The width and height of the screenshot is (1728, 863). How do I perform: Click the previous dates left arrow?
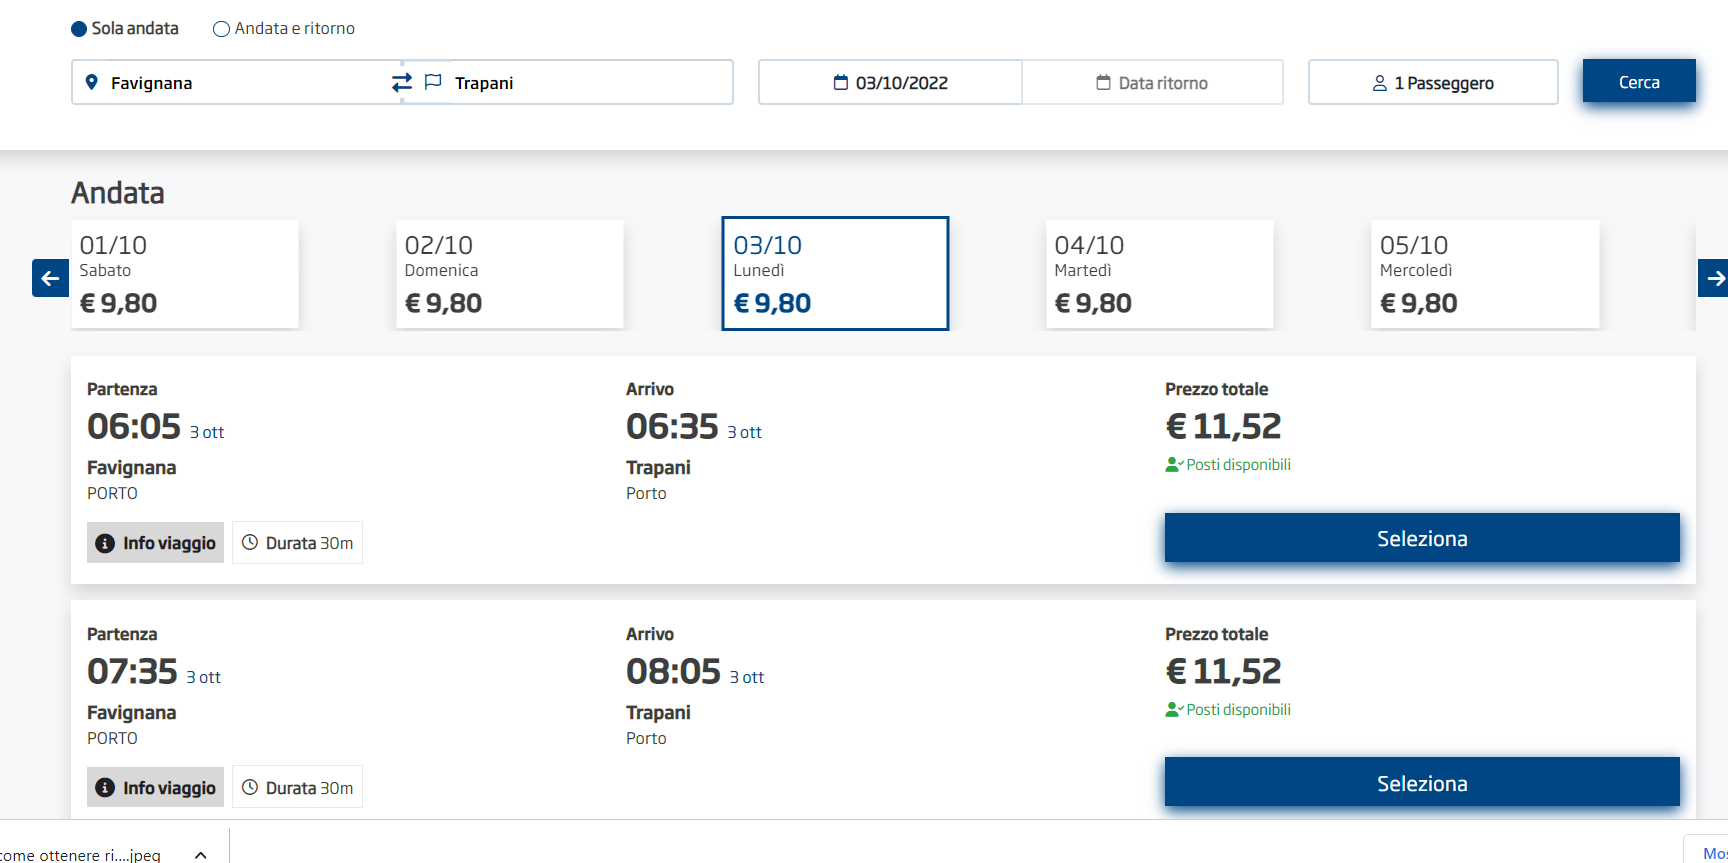[x=50, y=278]
